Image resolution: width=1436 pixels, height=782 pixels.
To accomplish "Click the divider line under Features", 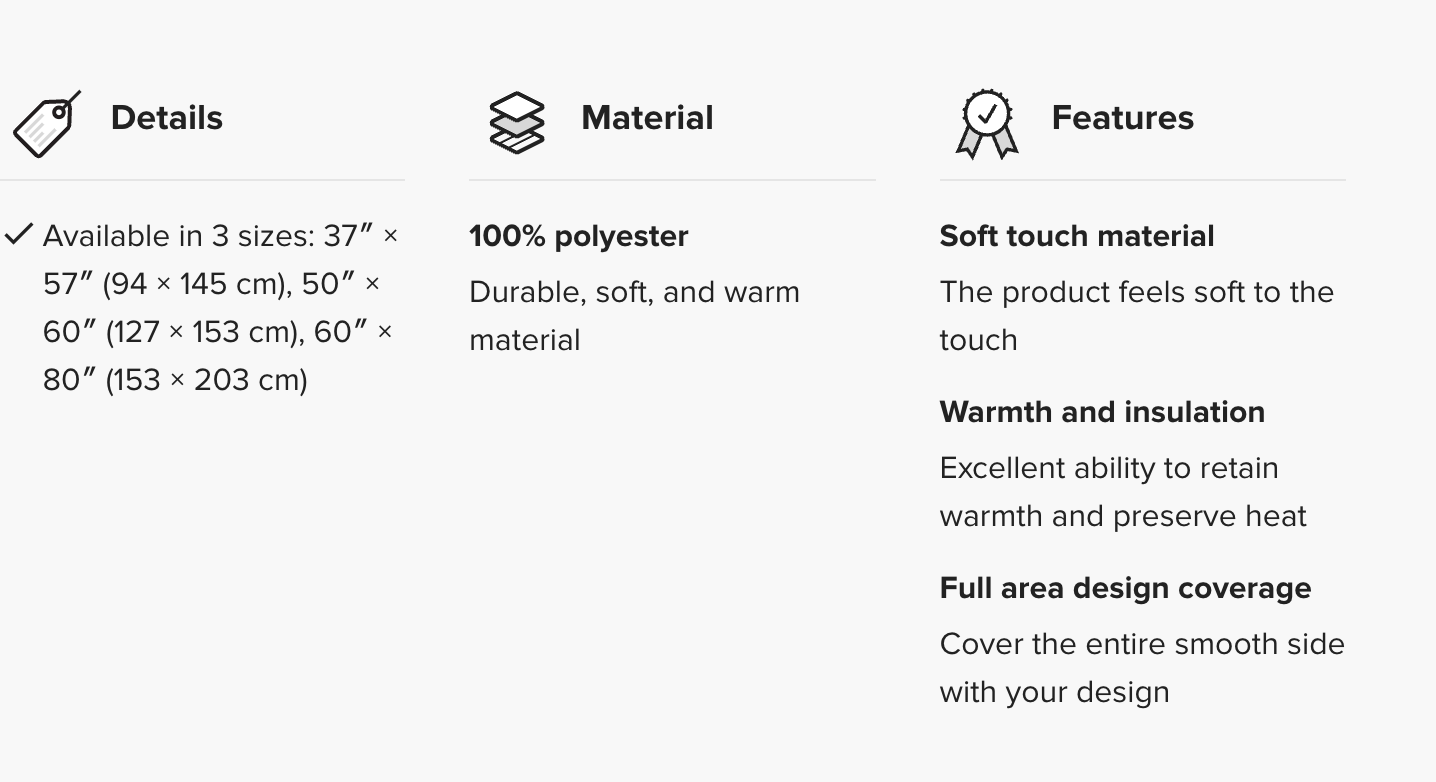I will click(1142, 180).
